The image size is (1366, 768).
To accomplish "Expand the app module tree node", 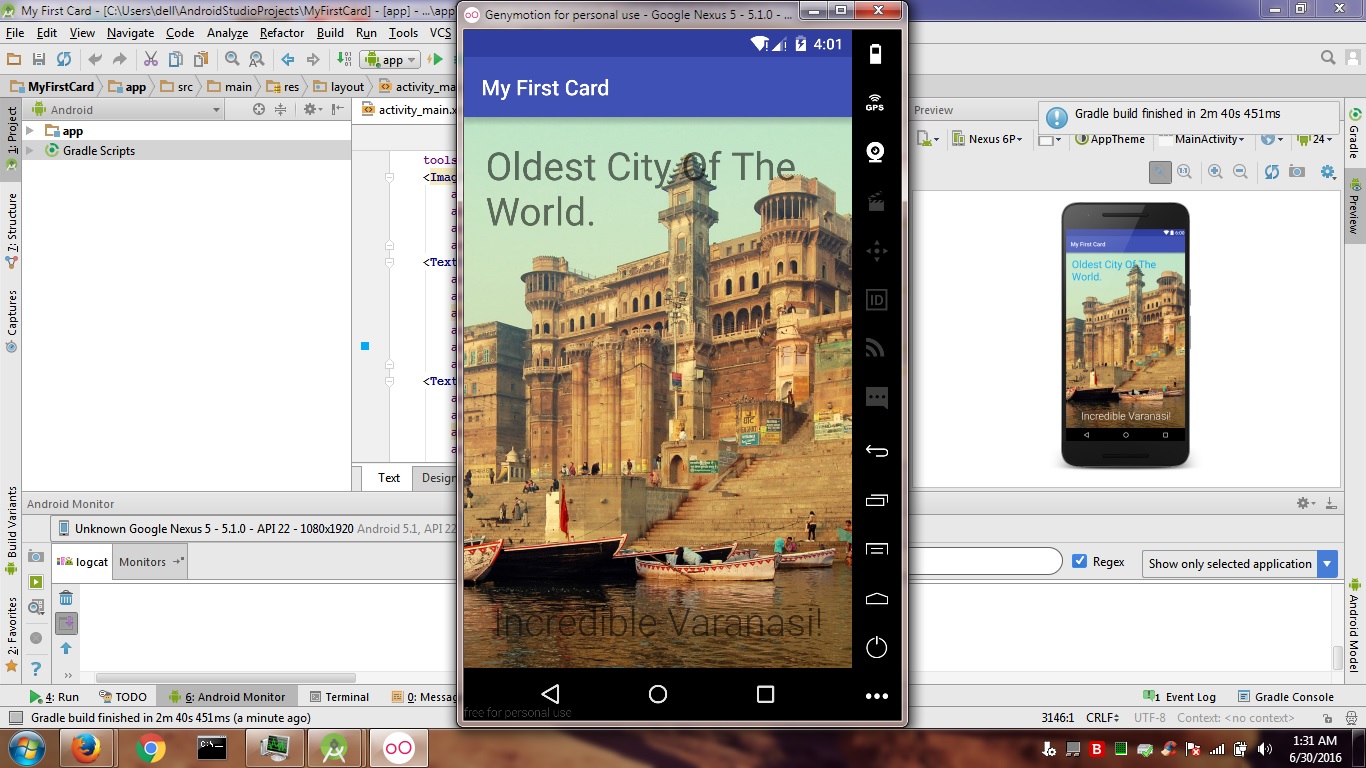I will coord(30,131).
